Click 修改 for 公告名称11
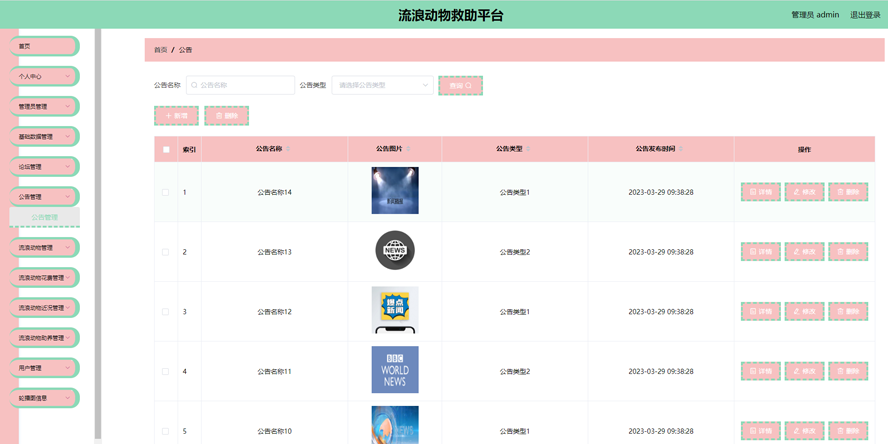Viewport: 888px width, 444px height. (804, 371)
